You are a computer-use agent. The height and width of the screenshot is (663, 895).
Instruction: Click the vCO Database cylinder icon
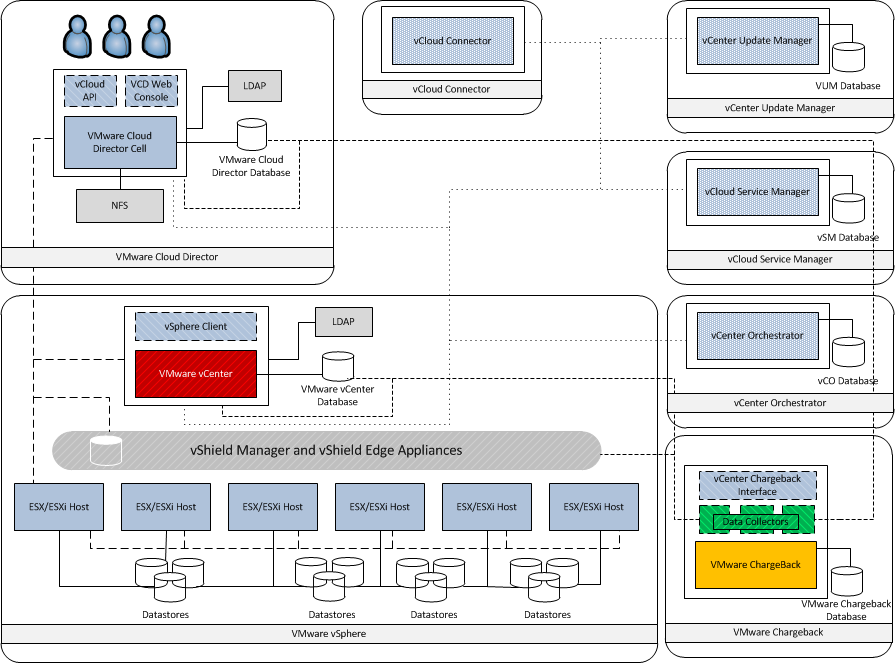click(x=848, y=352)
